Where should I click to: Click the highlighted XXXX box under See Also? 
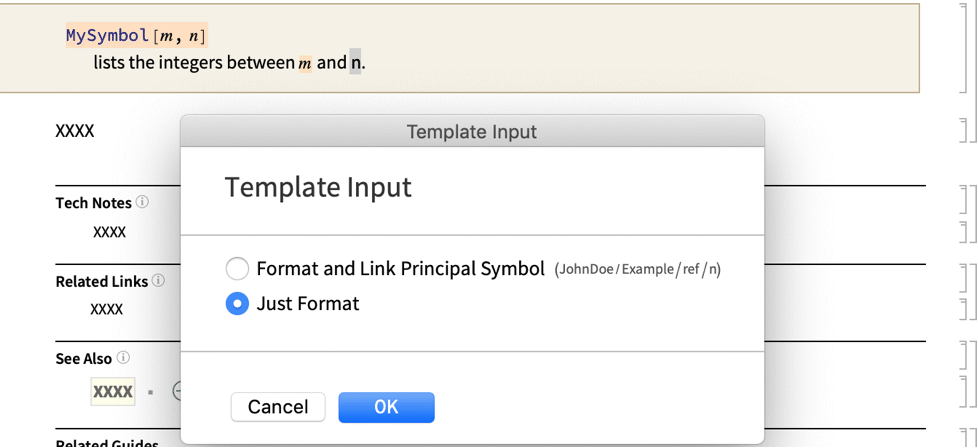pyautogui.click(x=113, y=392)
